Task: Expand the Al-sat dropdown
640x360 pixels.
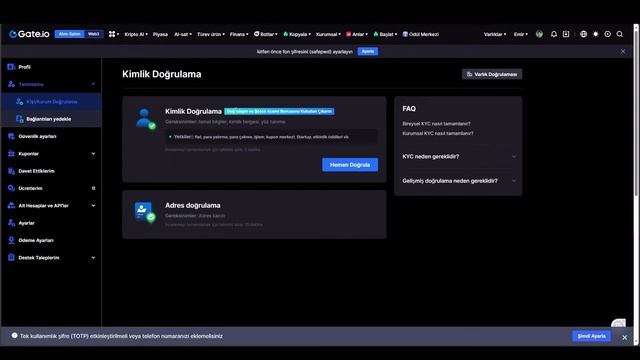Action: [182, 34]
